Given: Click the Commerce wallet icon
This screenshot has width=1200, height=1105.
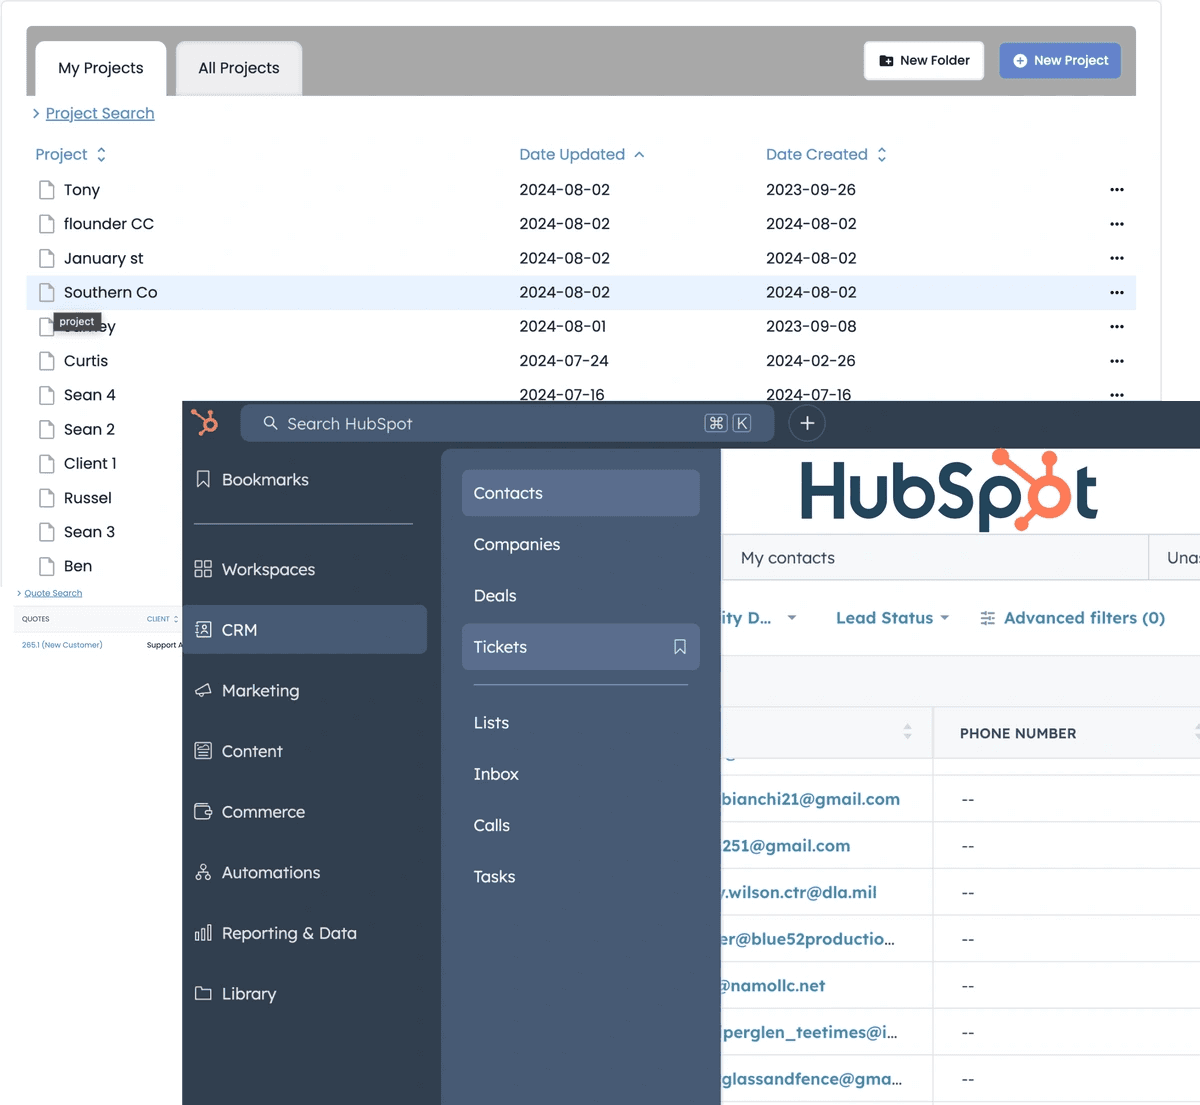Looking at the screenshot, I should click(x=203, y=811).
